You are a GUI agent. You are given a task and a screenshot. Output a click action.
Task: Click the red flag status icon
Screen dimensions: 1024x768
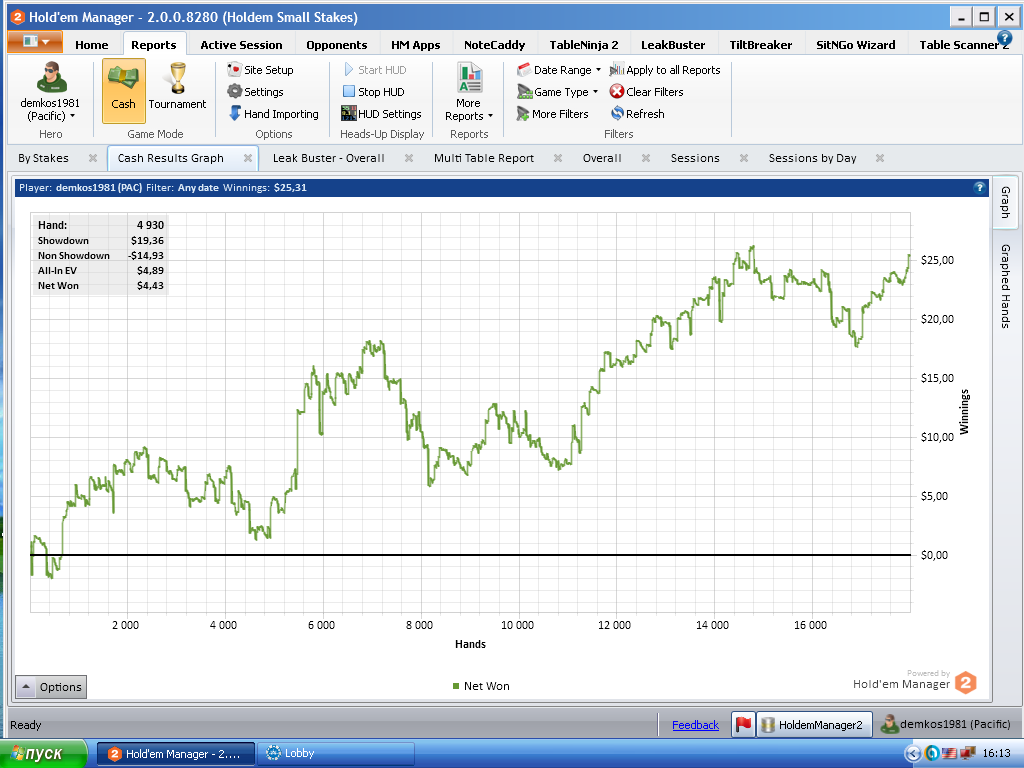(x=743, y=724)
